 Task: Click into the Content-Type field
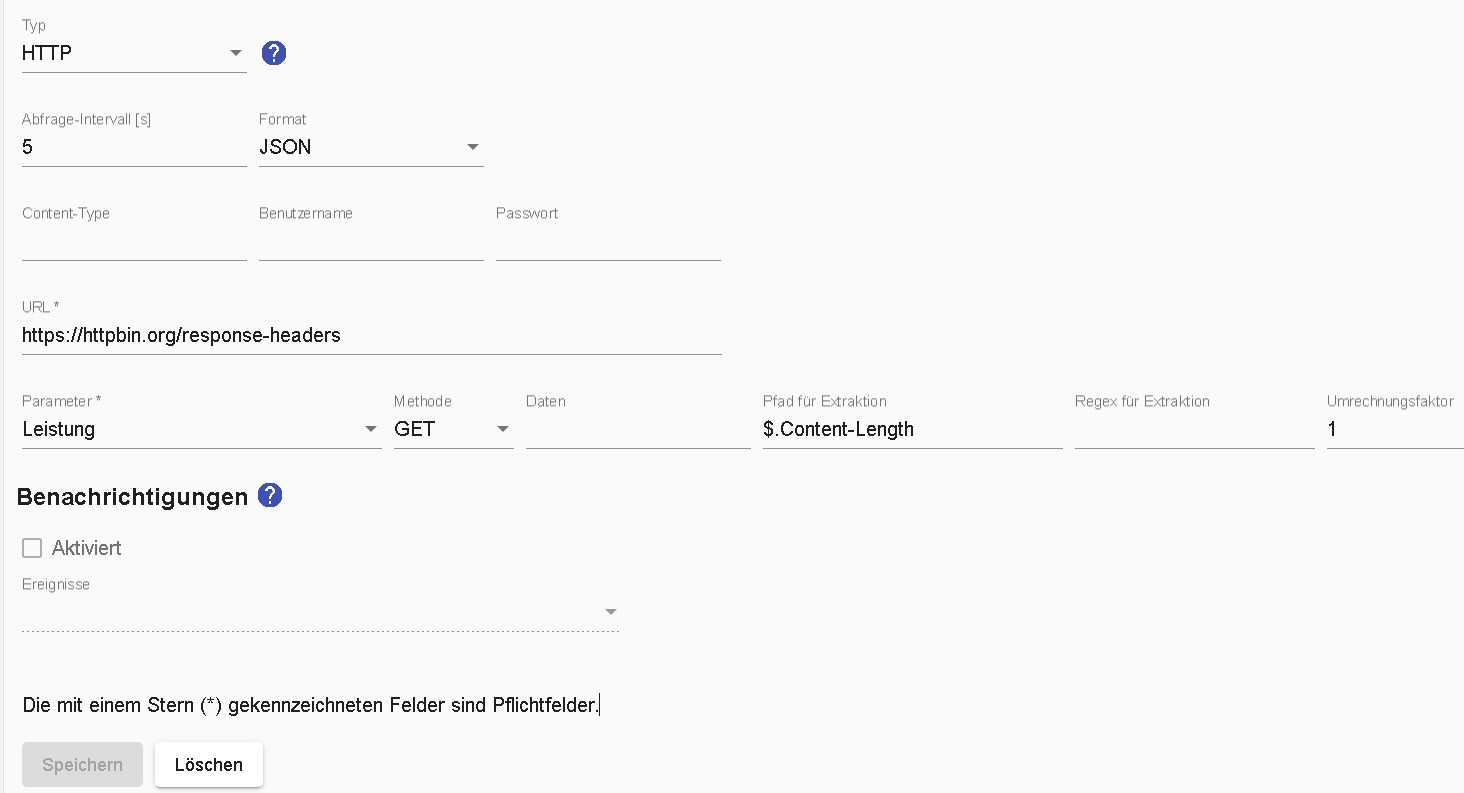tap(134, 241)
